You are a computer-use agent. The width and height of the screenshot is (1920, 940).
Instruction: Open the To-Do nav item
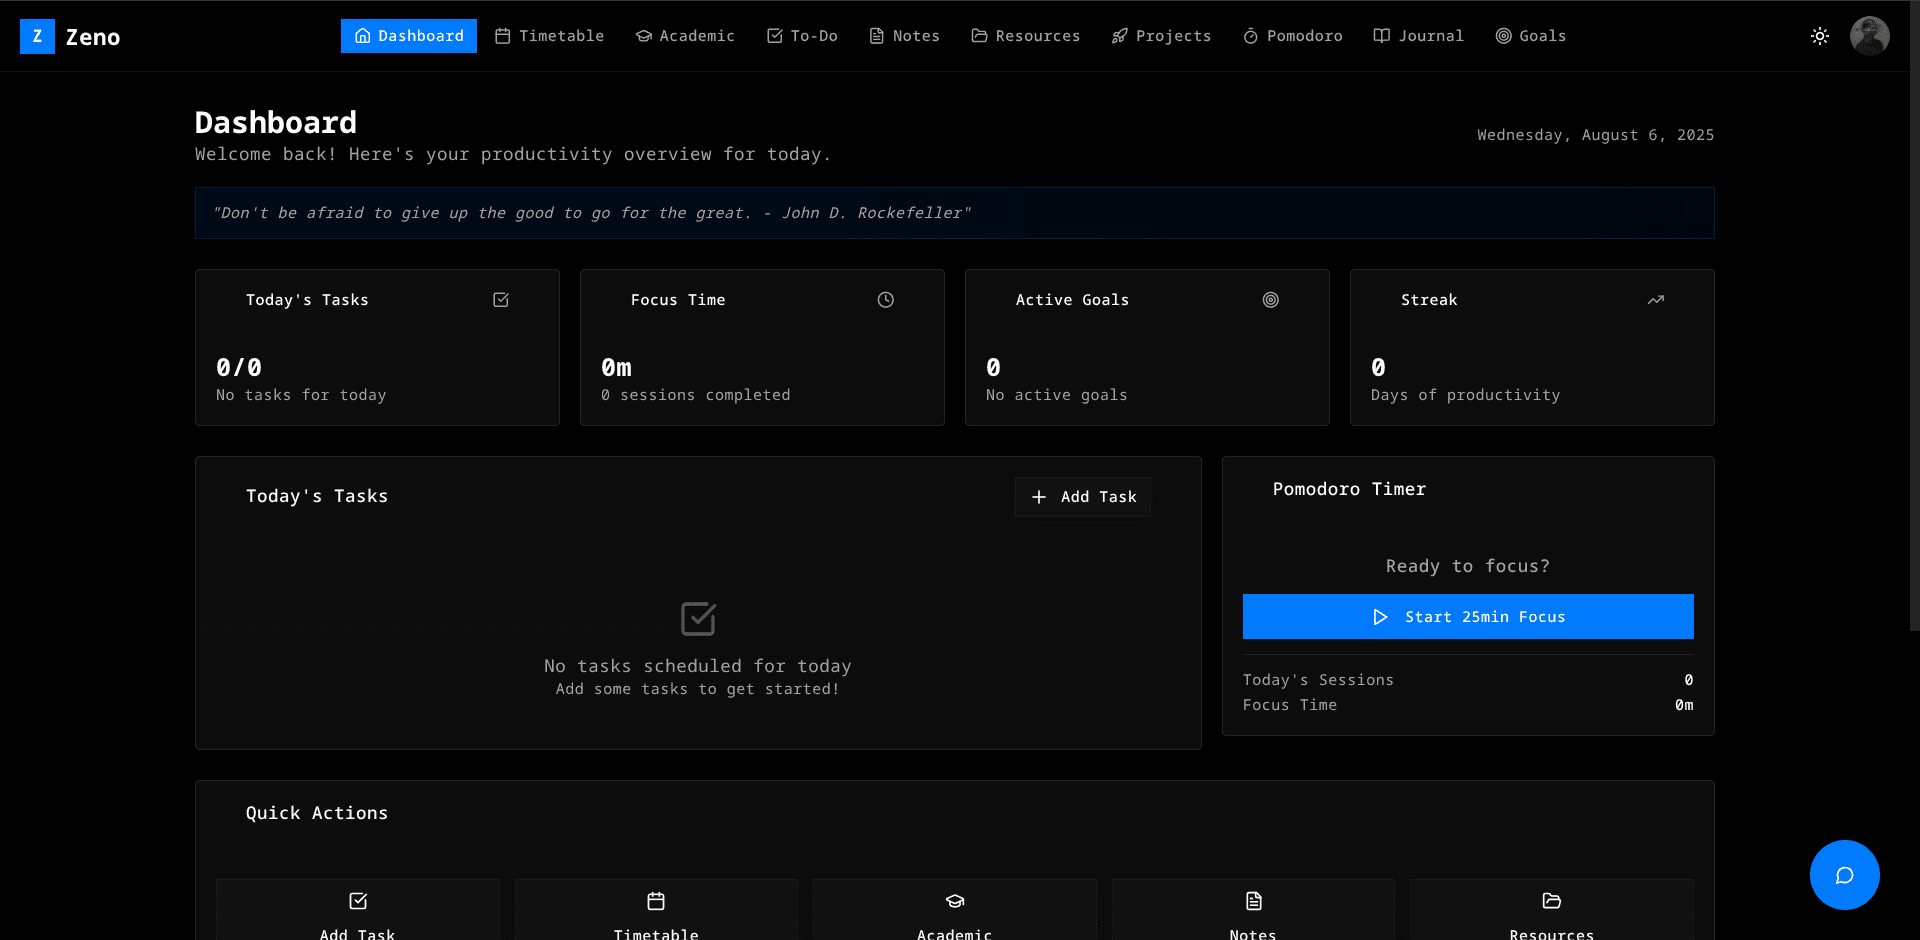point(802,36)
